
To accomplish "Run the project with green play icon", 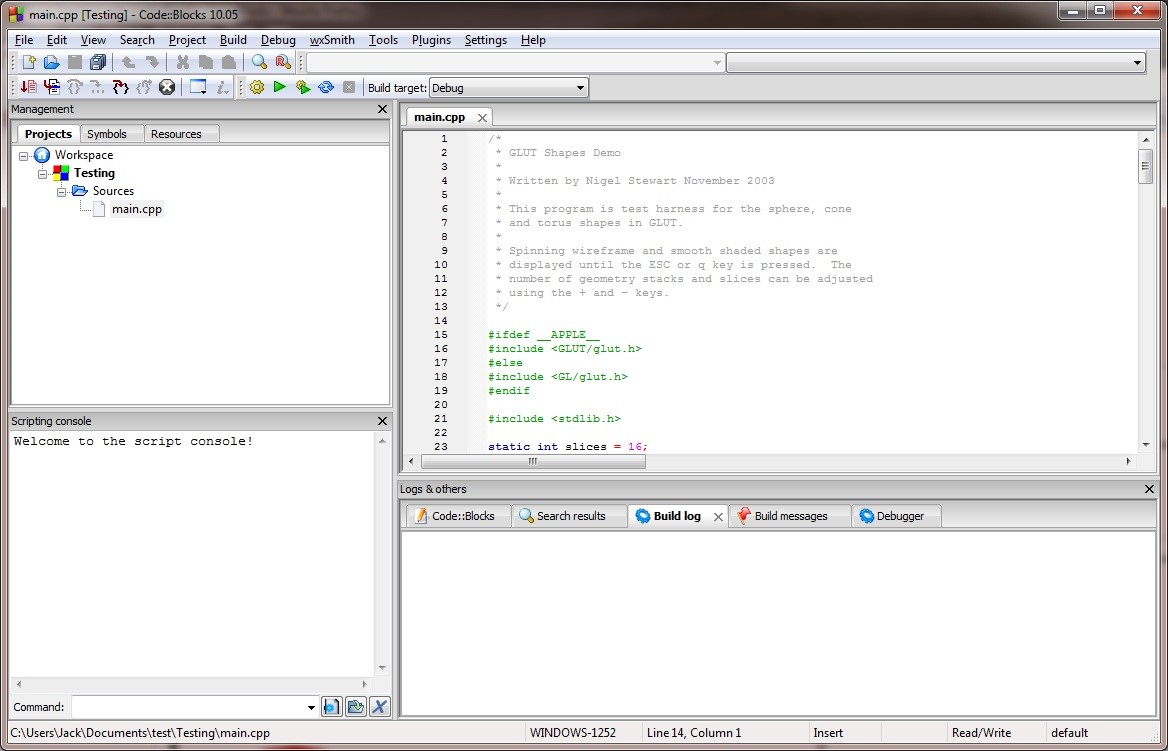I will (x=280, y=88).
